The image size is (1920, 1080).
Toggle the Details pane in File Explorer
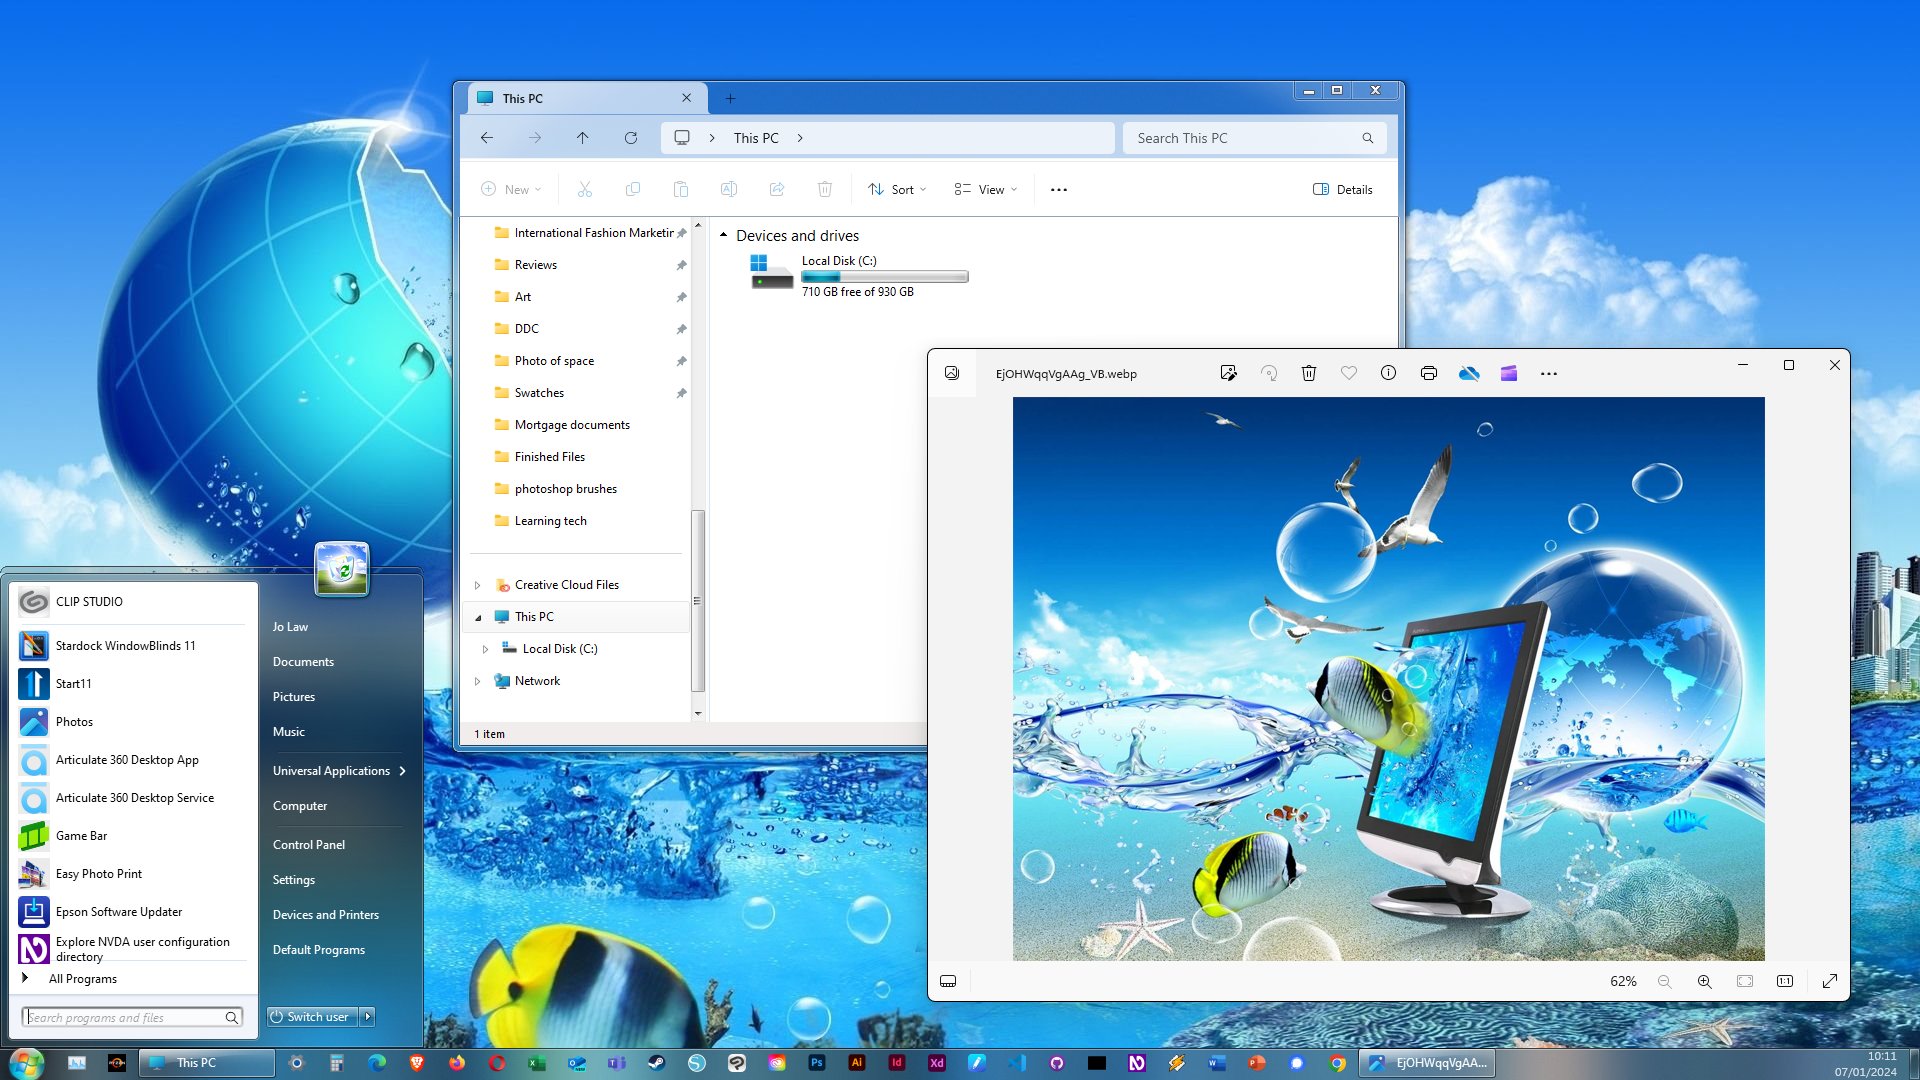click(x=1342, y=189)
